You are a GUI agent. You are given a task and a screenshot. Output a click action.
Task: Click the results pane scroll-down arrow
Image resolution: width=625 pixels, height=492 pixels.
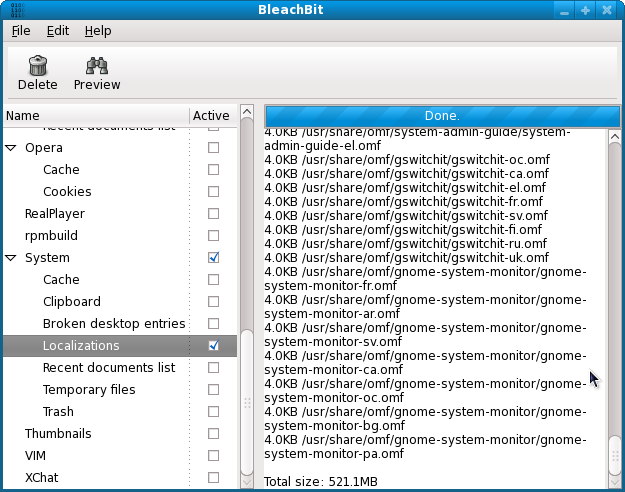pos(615,482)
